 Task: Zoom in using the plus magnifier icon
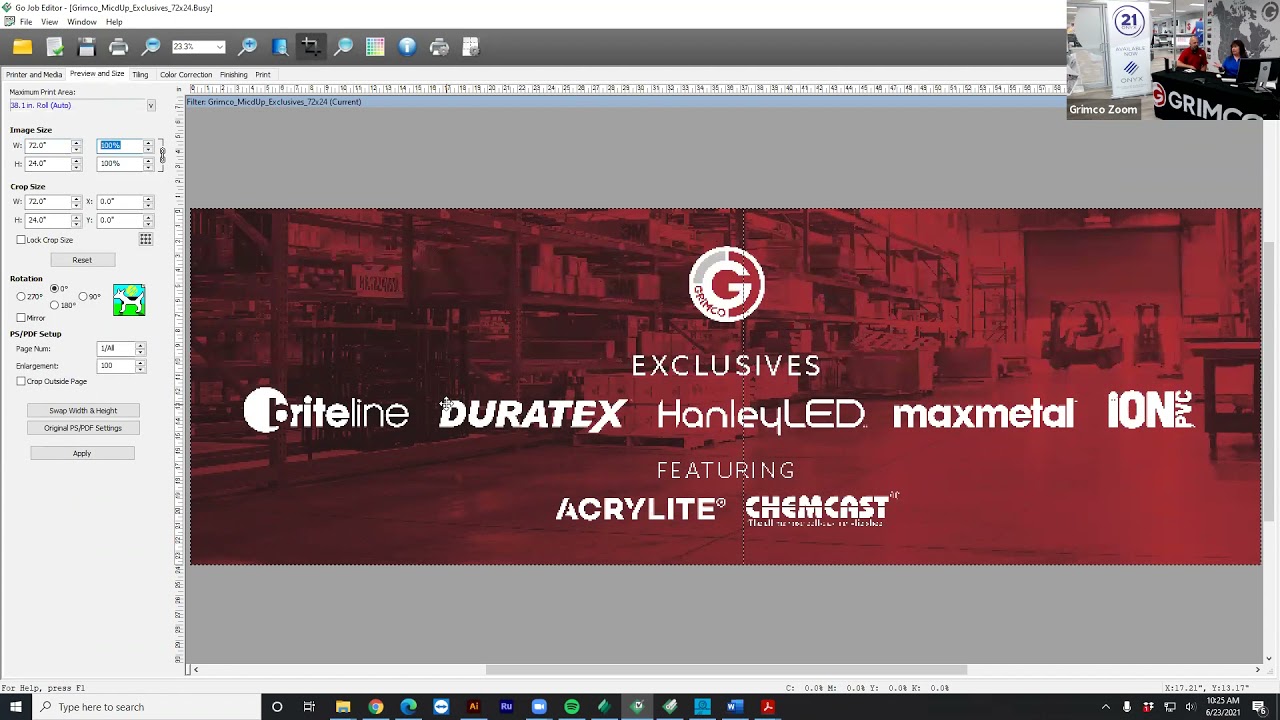pyautogui.click(x=248, y=47)
